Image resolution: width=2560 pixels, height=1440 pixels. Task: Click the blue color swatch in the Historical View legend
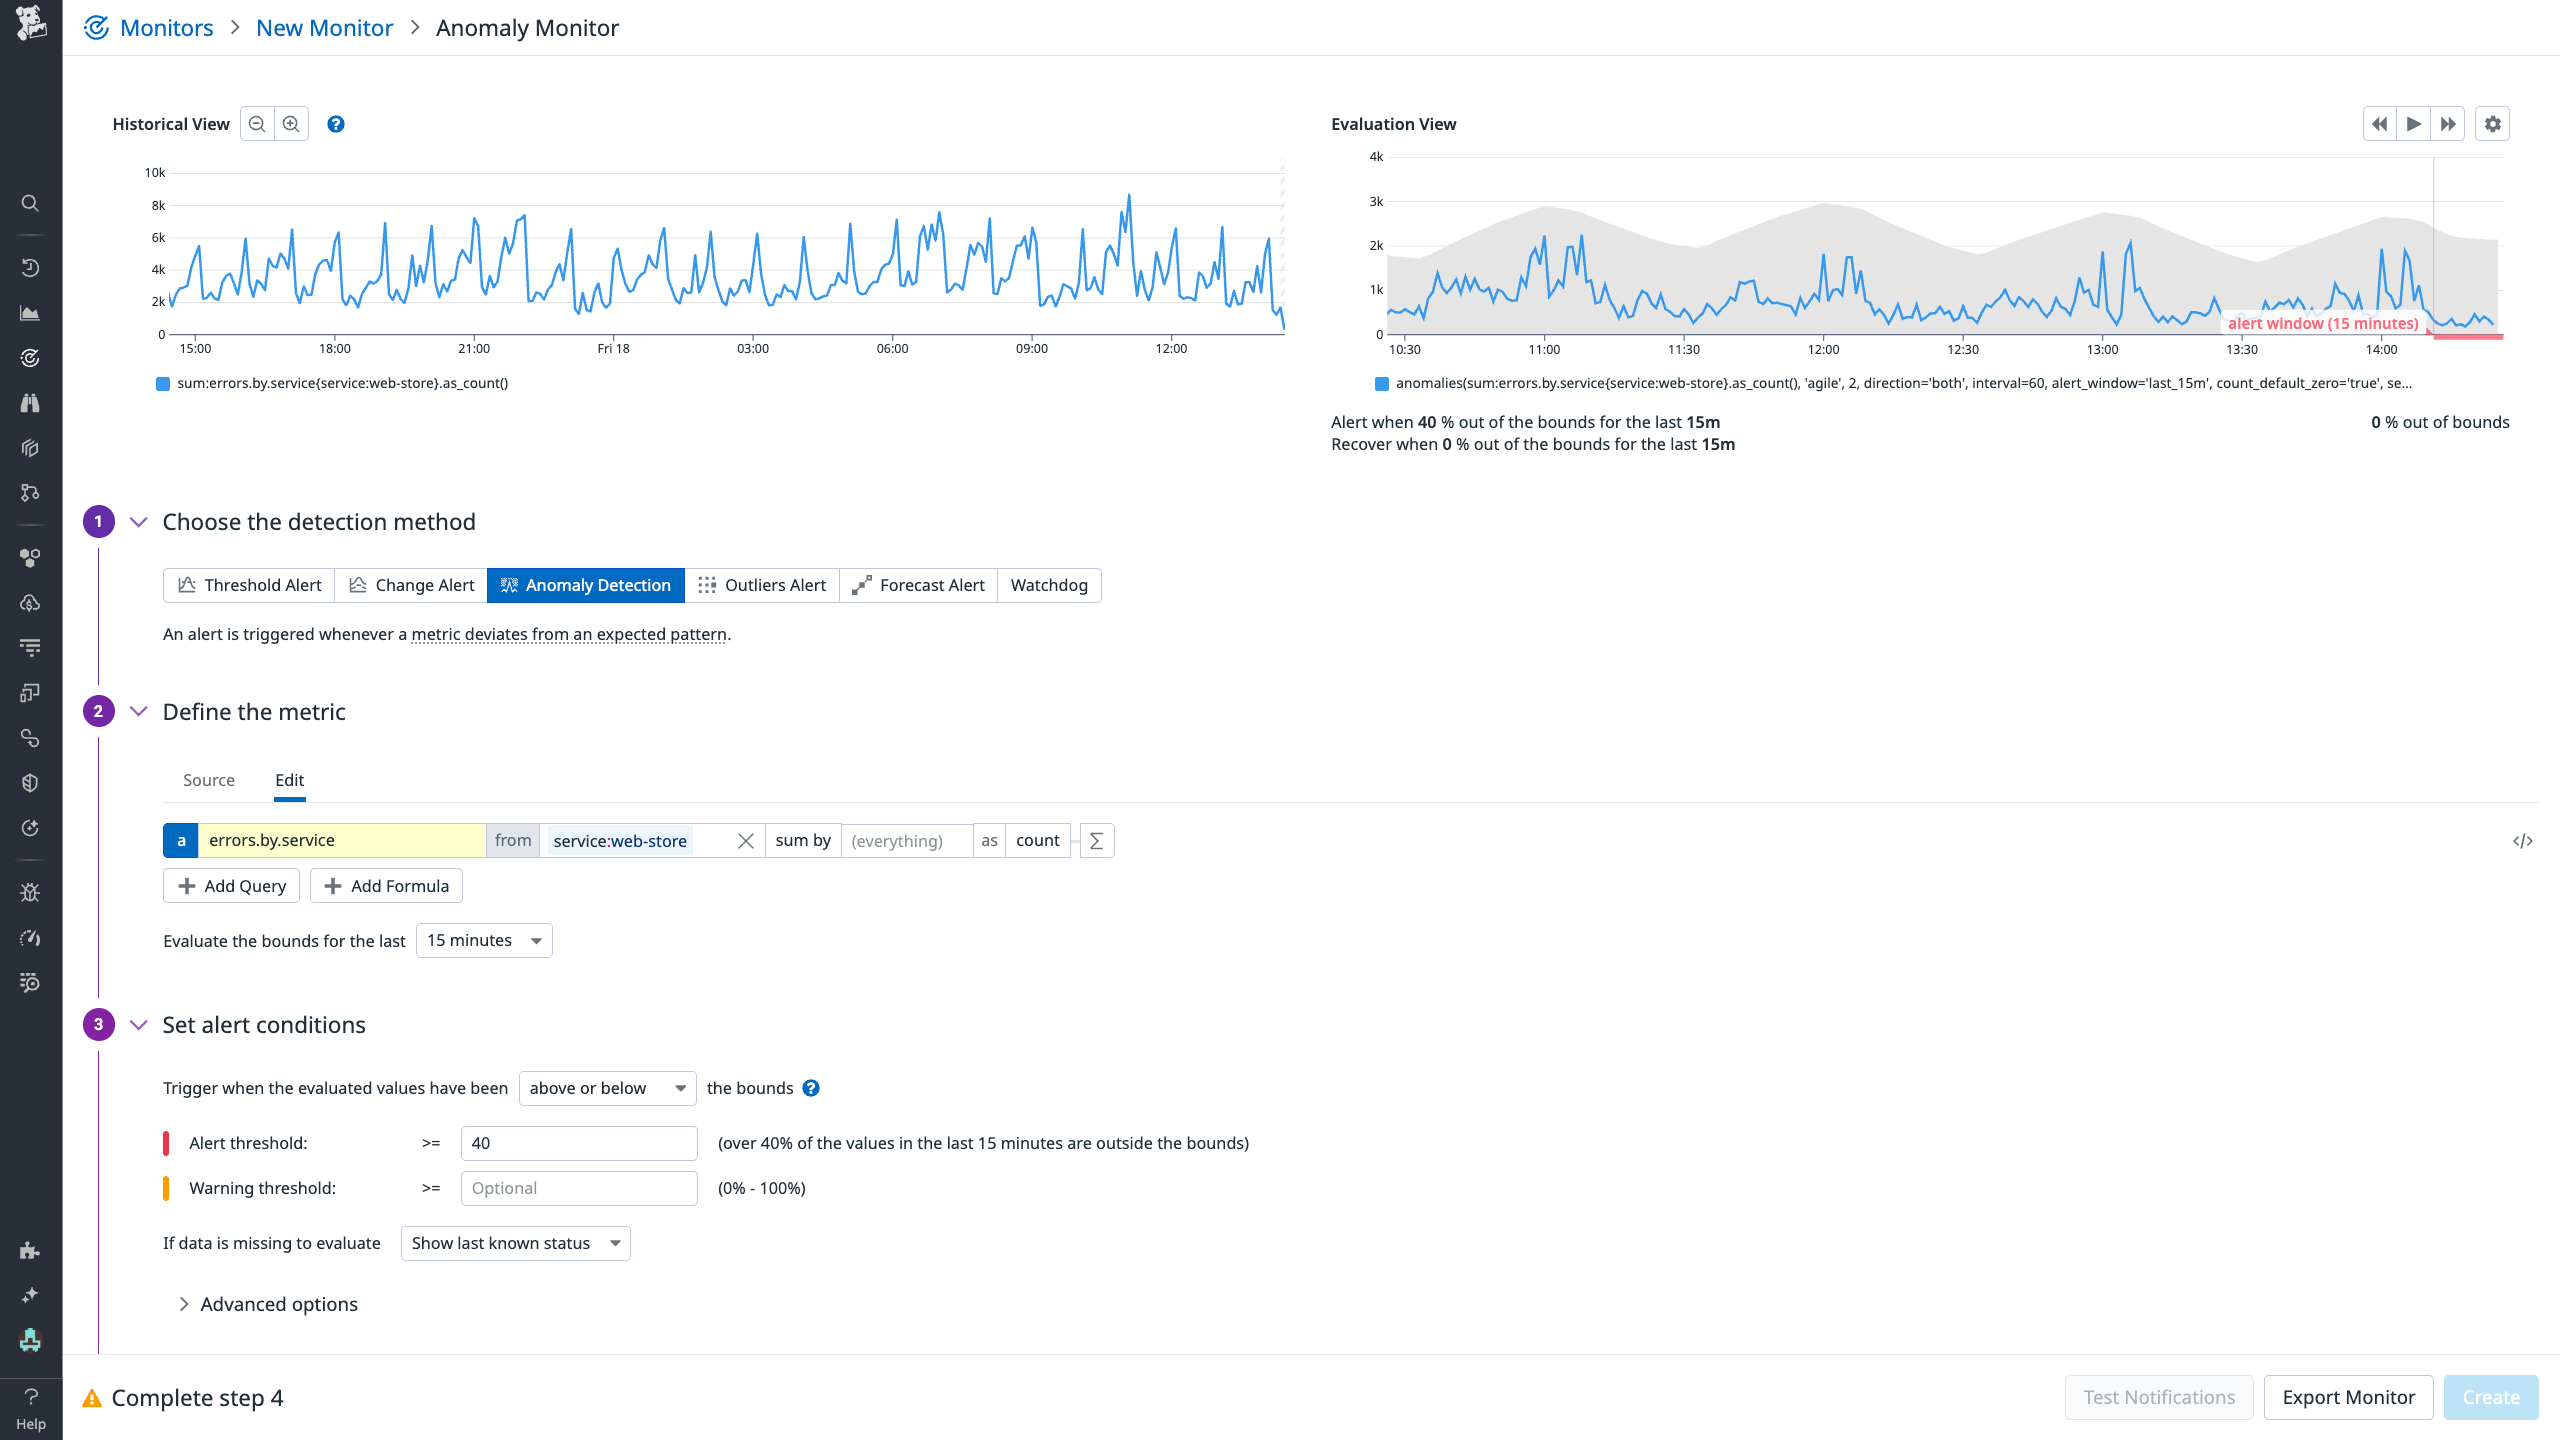(163, 383)
